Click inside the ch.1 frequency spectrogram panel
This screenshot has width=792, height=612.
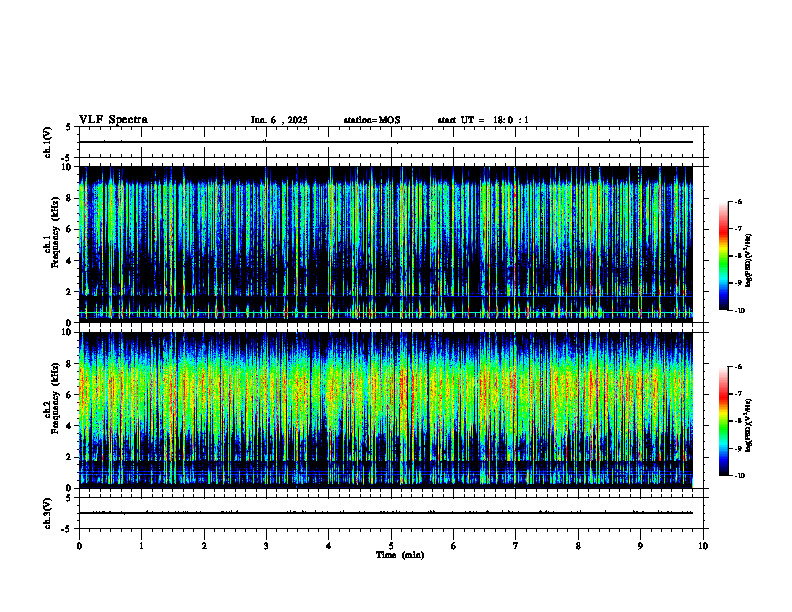[386, 244]
